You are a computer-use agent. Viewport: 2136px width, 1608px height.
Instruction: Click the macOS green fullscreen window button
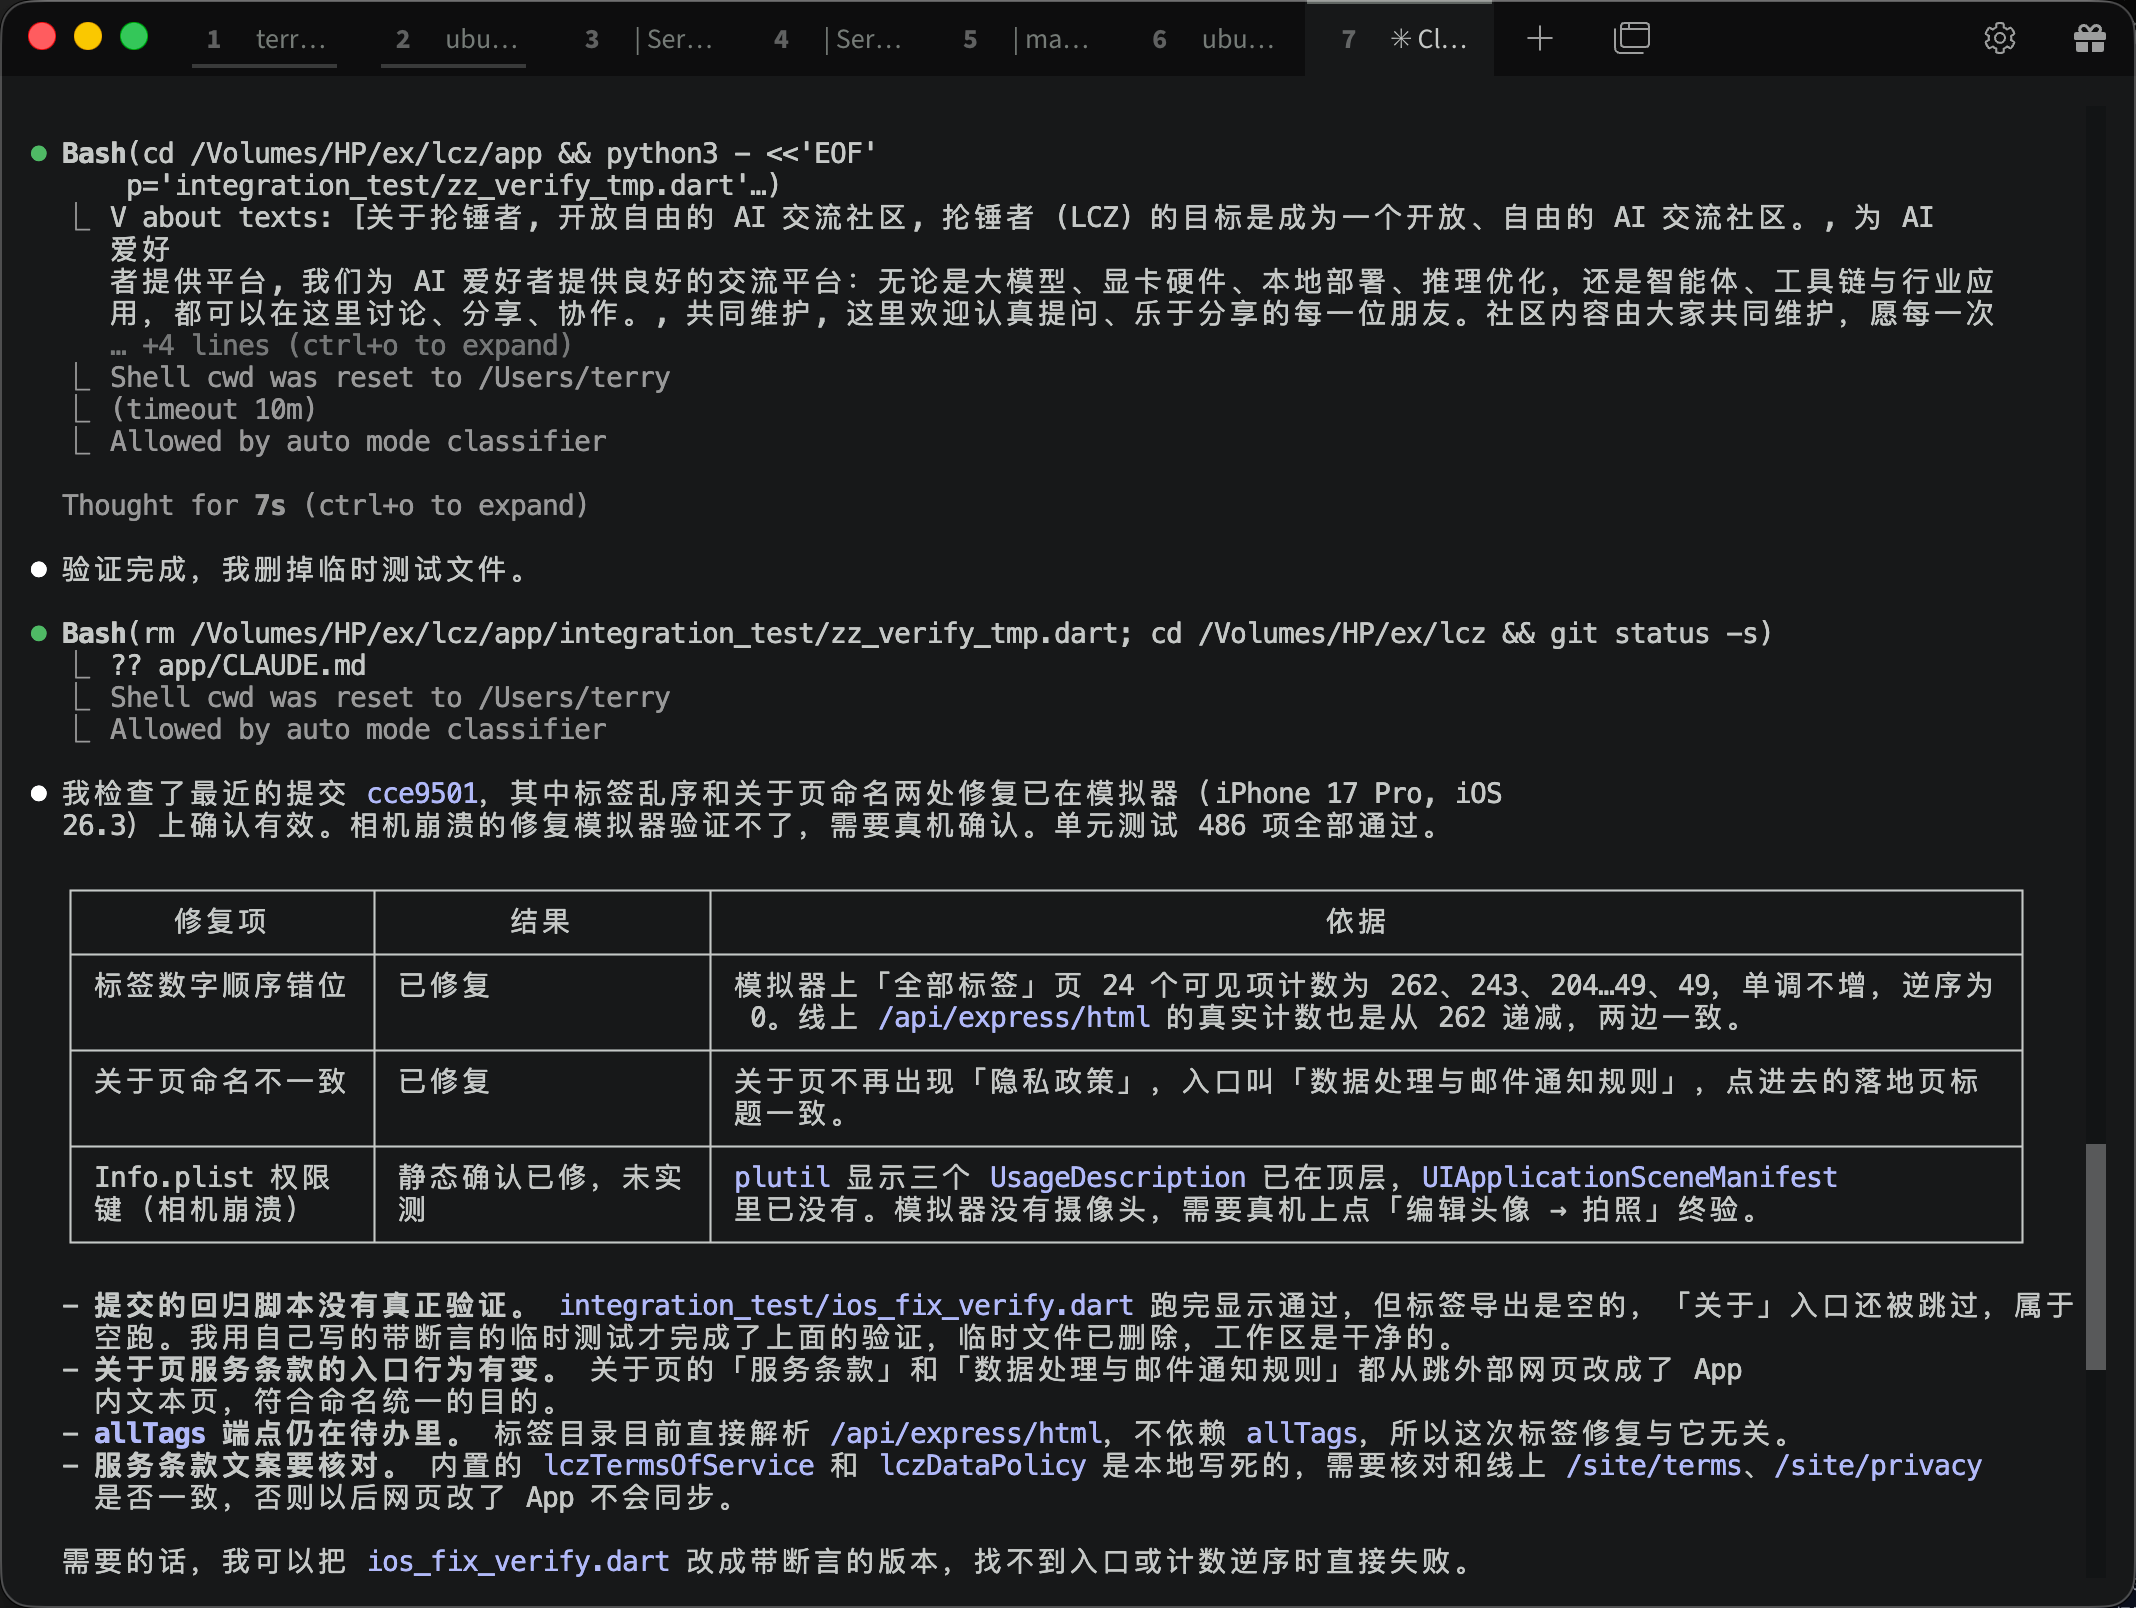[x=134, y=37]
